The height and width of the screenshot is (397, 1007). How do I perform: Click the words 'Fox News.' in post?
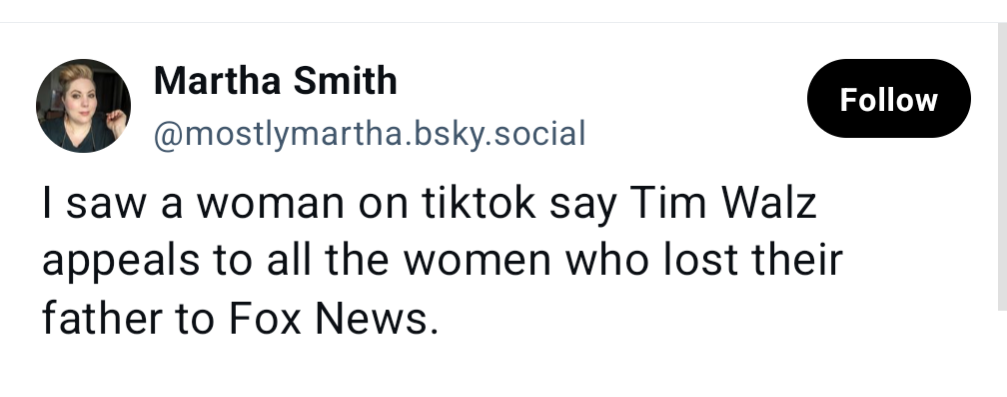(333, 319)
